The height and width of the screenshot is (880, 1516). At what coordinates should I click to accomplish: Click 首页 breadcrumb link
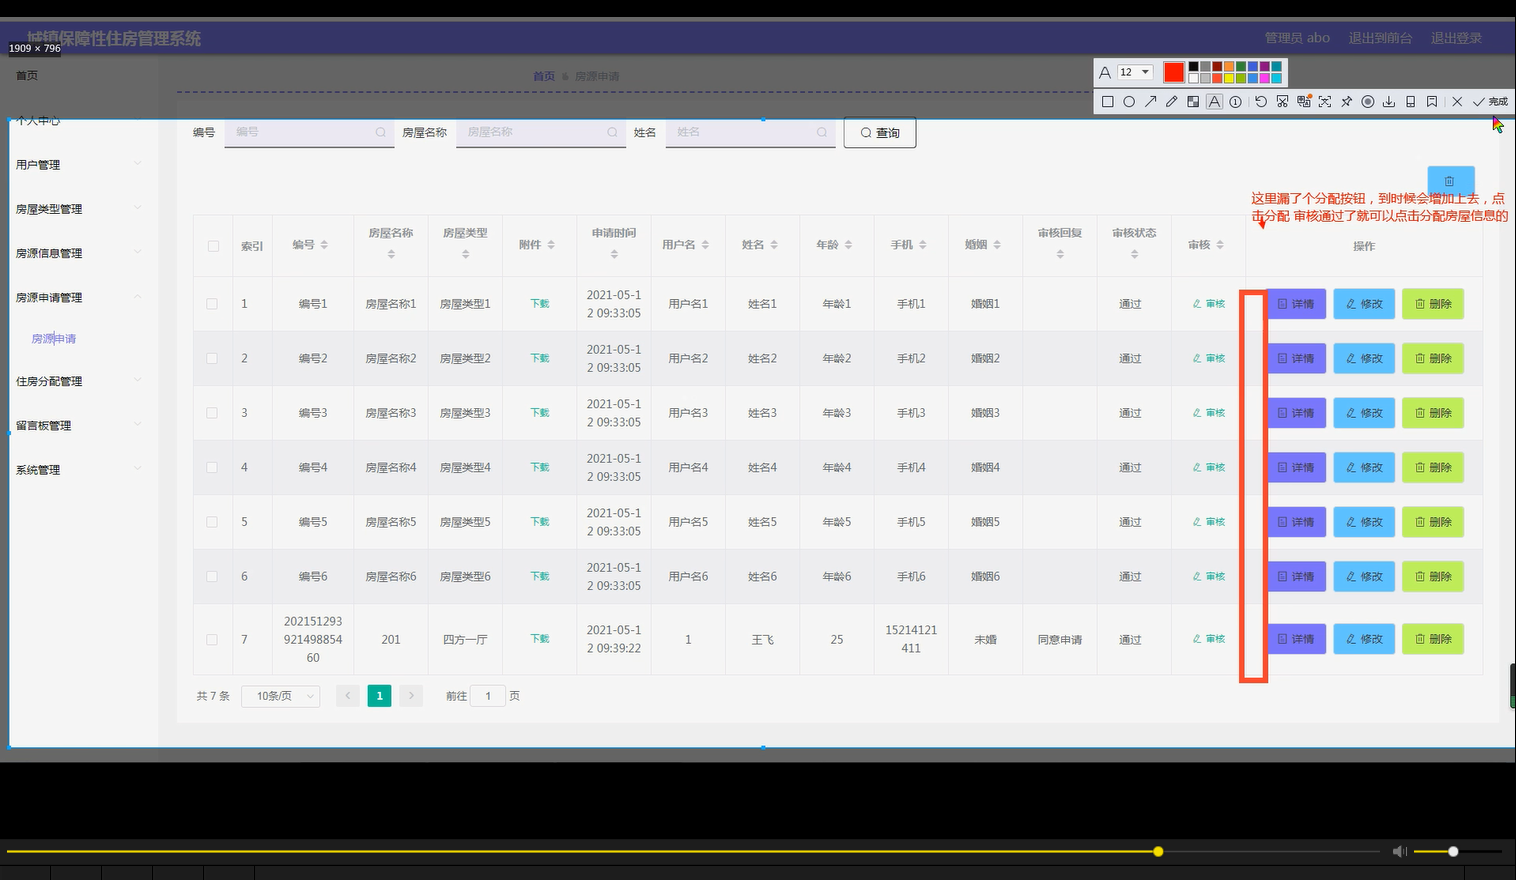pyautogui.click(x=543, y=76)
